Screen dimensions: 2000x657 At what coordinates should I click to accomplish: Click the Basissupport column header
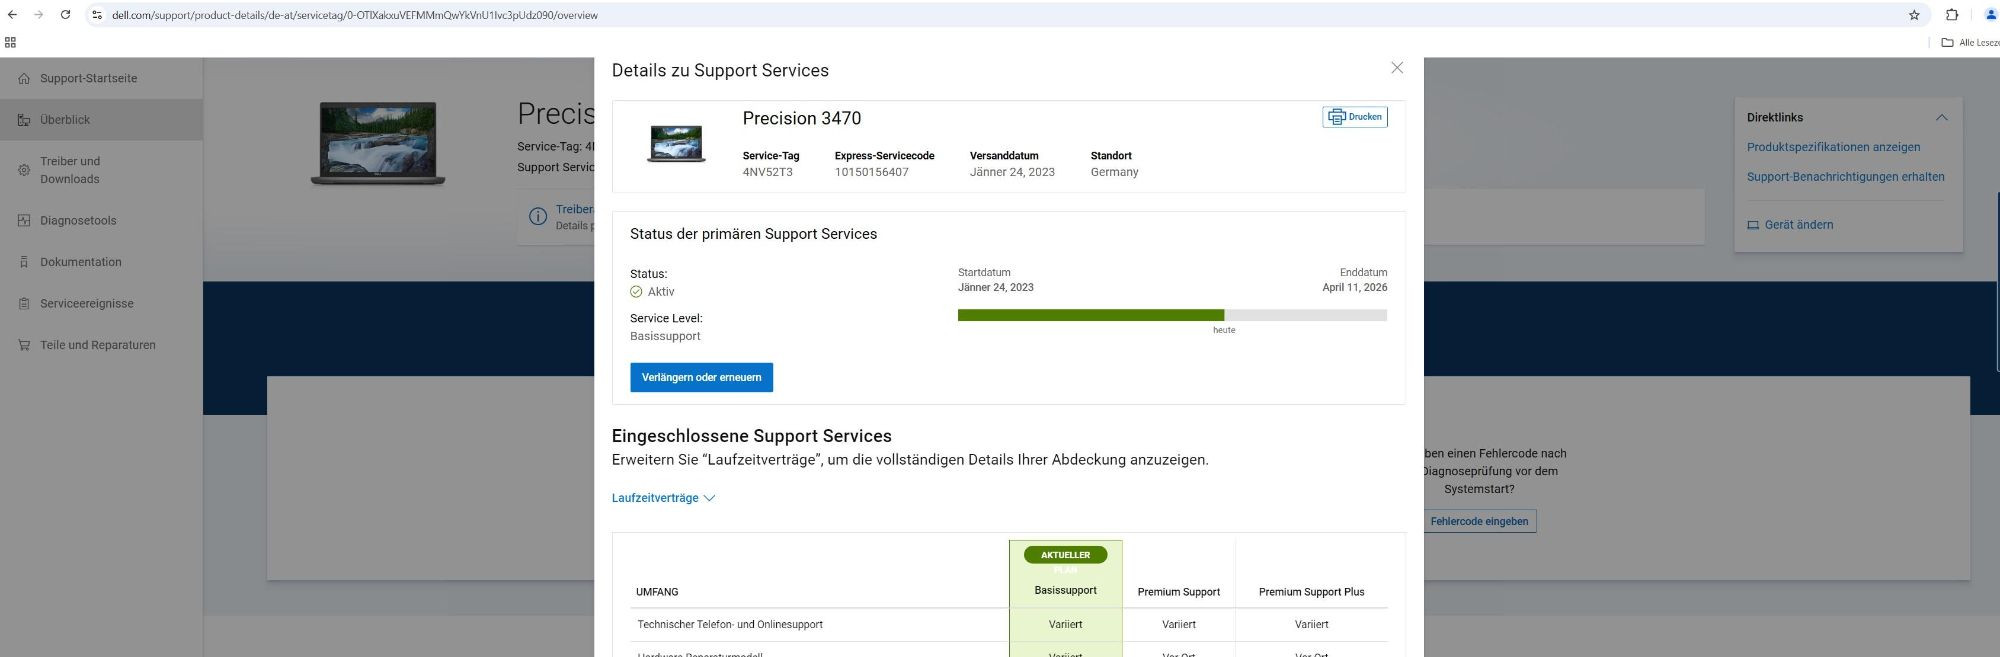[1065, 590]
